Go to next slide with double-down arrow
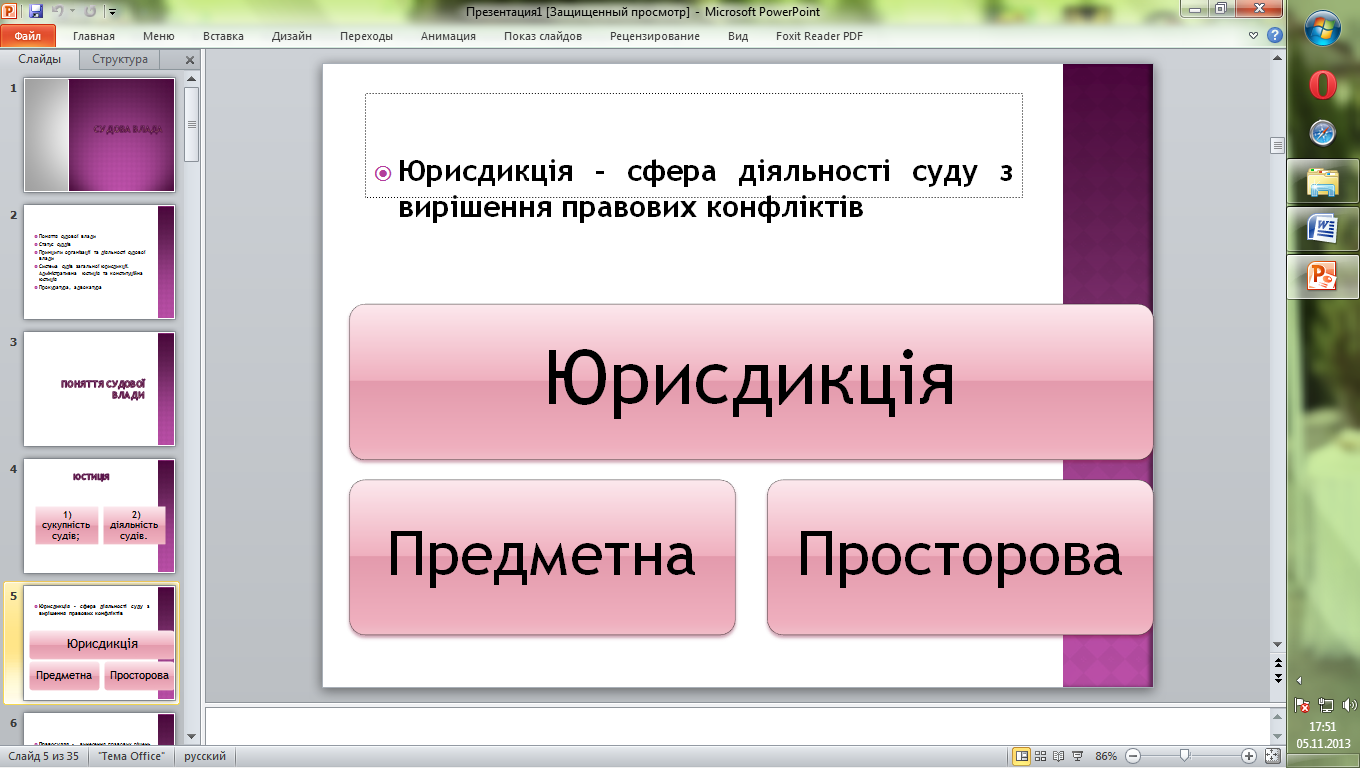This screenshot has width=1360, height=768. click(x=1277, y=677)
